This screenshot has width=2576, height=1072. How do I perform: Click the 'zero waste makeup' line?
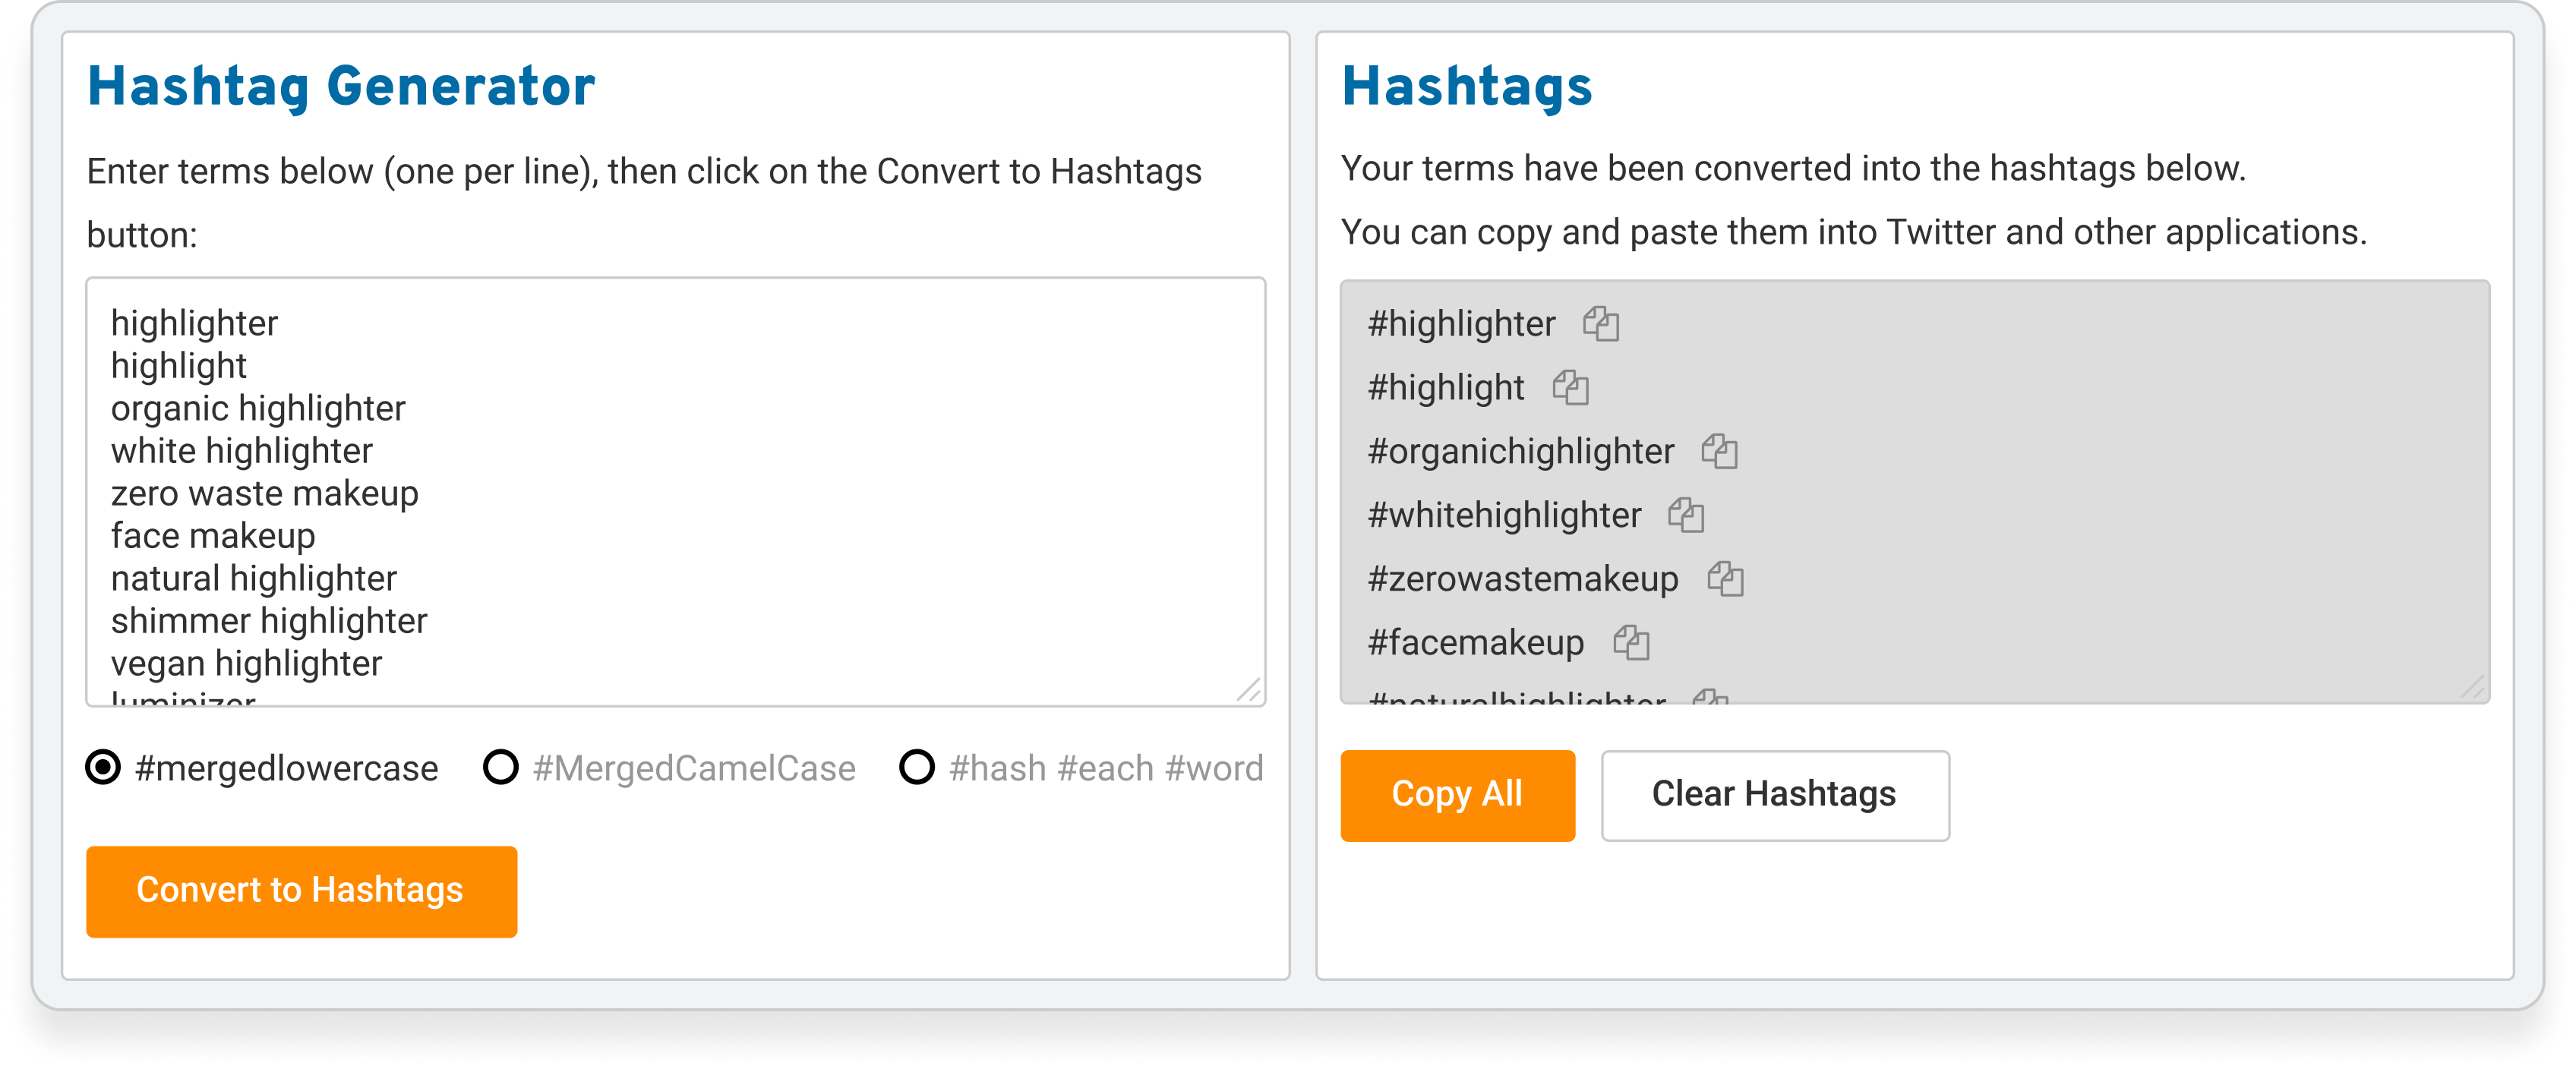click(x=265, y=494)
